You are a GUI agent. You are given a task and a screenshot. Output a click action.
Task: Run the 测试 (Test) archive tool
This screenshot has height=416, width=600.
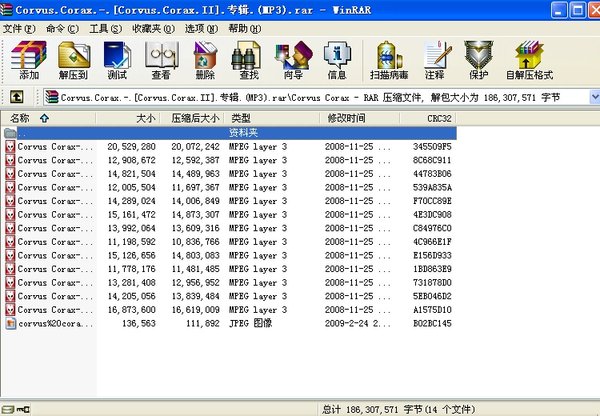pyautogui.click(x=117, y=60)
